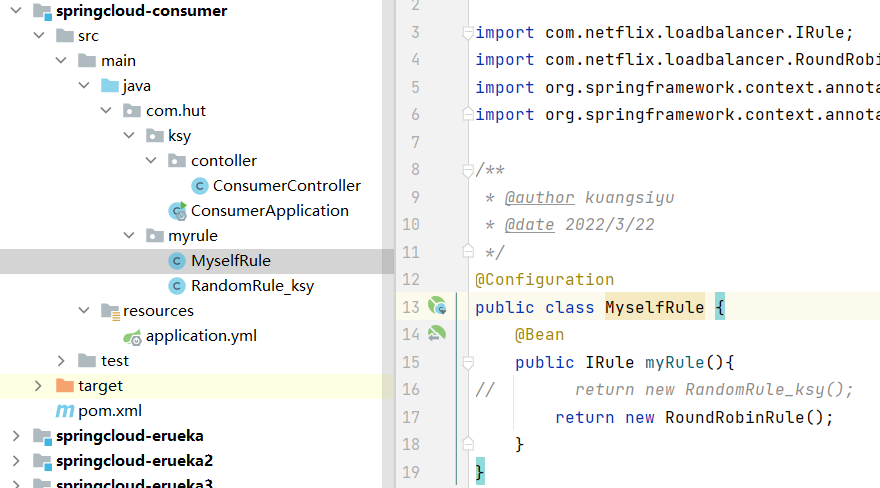This screenshot has width=880, height=488.
Task: Select pom.xml in the project tree
Action: pyautogui.click(x=110, y=411)
